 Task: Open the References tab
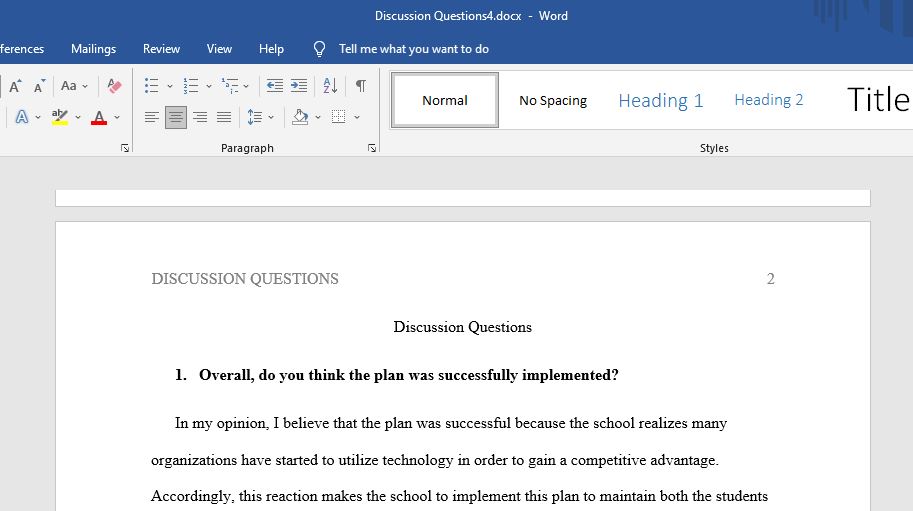click(x=22, y=49)
